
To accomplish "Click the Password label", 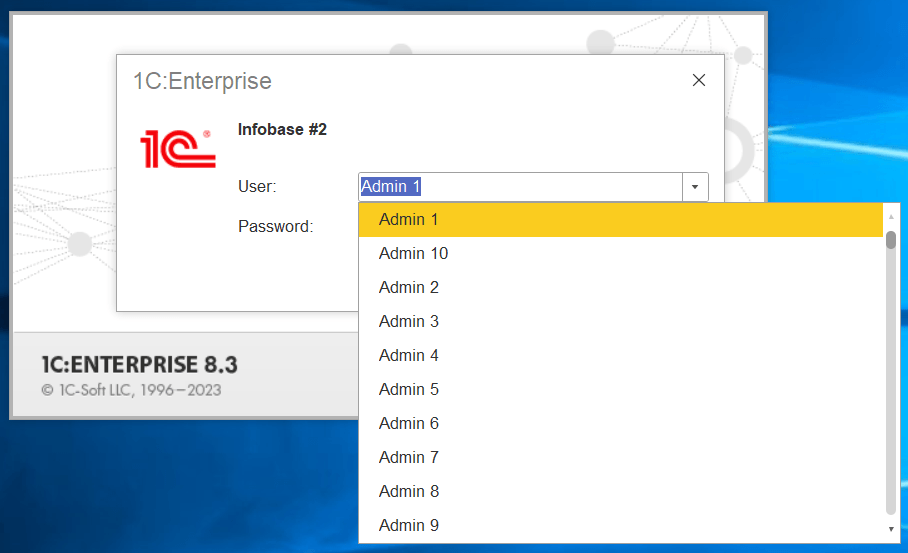I will tap(275, 227).
